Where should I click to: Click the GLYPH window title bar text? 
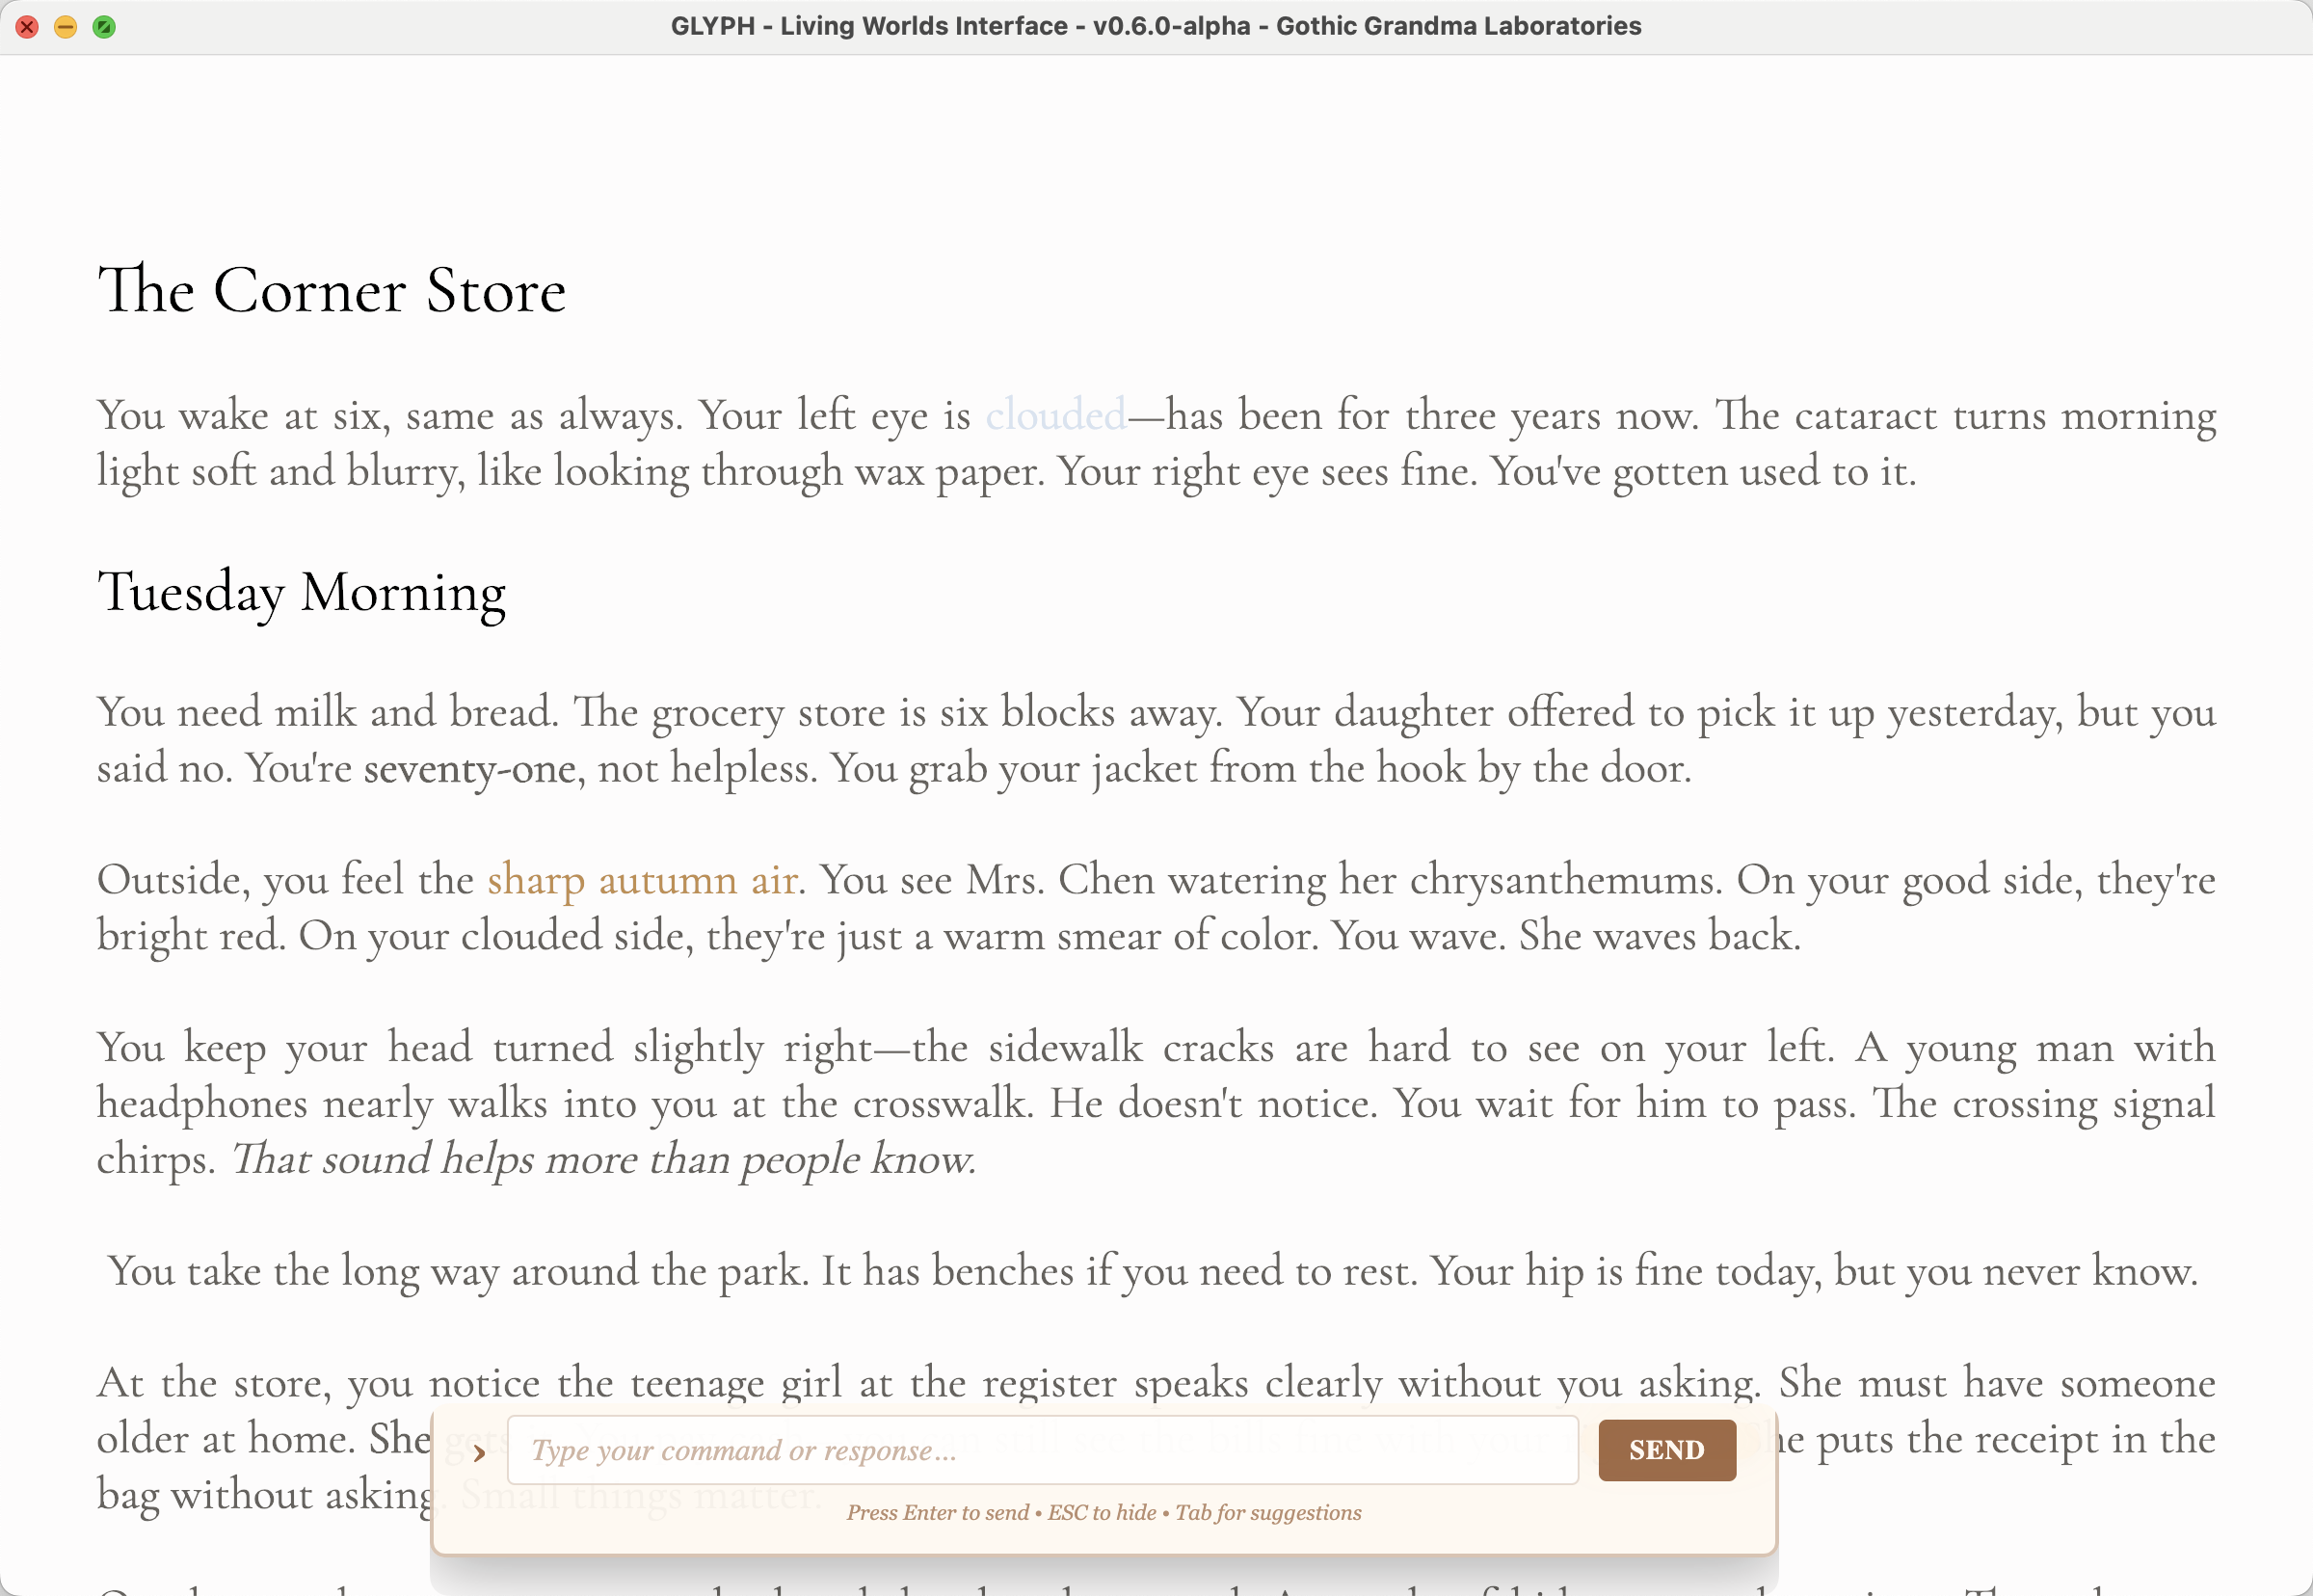coord(1155,26)
